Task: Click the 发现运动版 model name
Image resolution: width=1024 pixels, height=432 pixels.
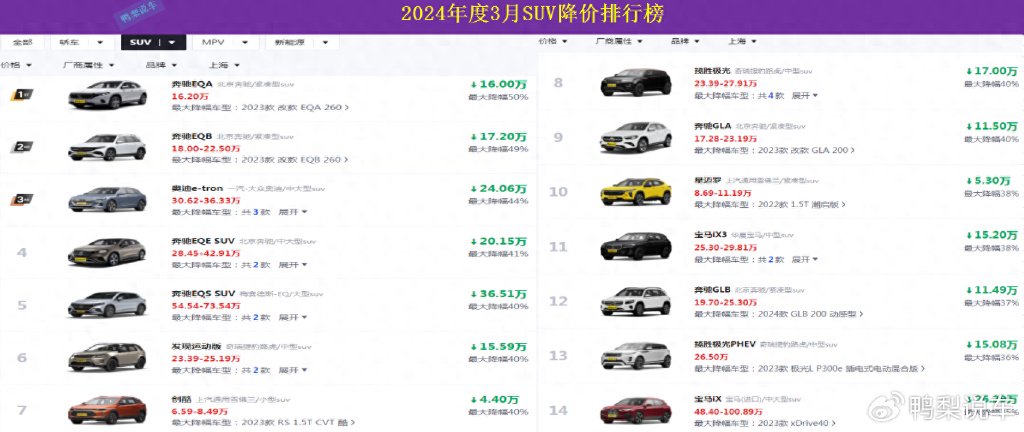Action: [196, 346]
